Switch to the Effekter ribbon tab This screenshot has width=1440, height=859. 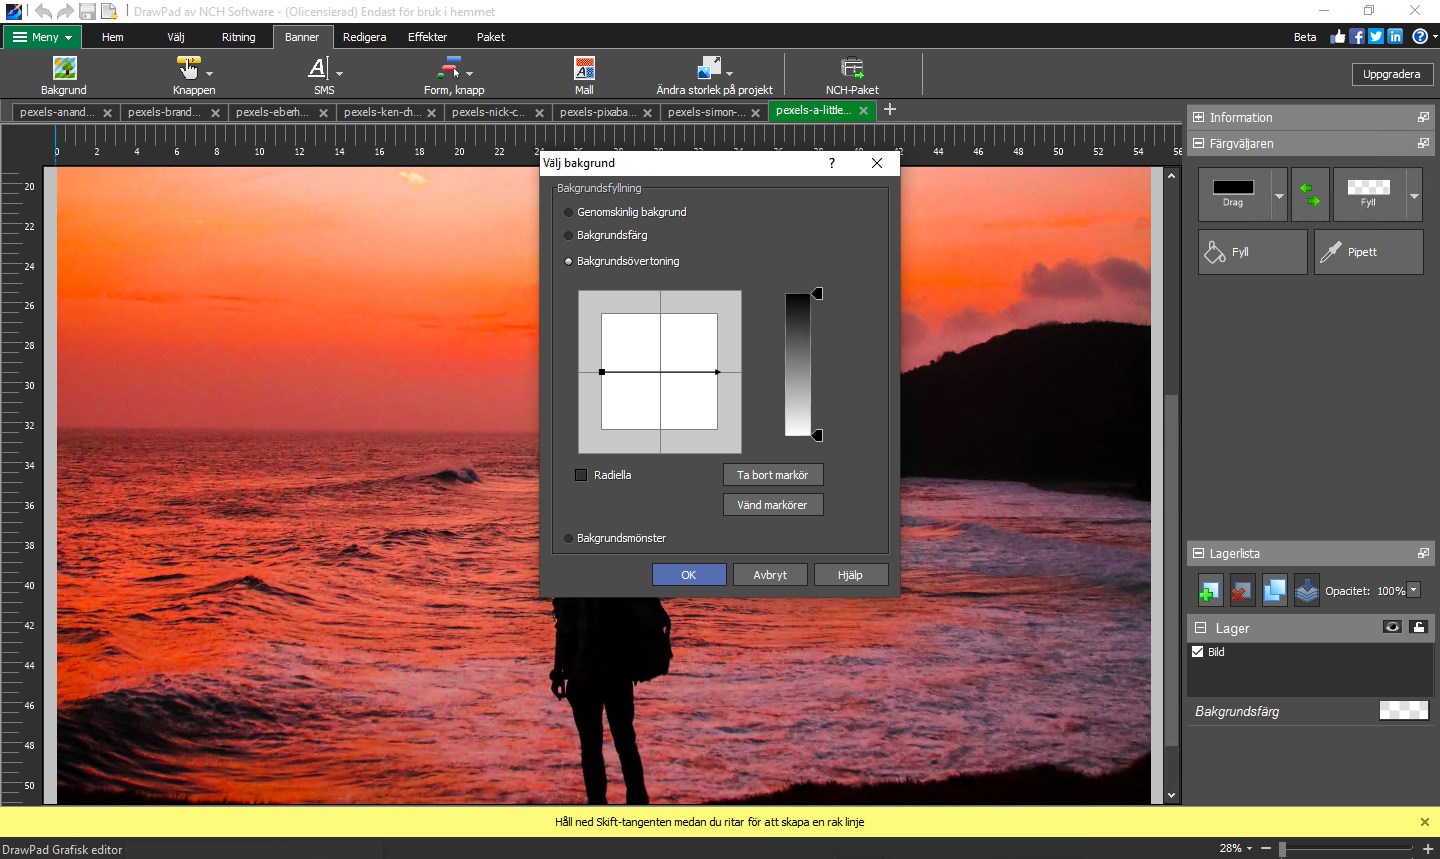pos(427,37)
